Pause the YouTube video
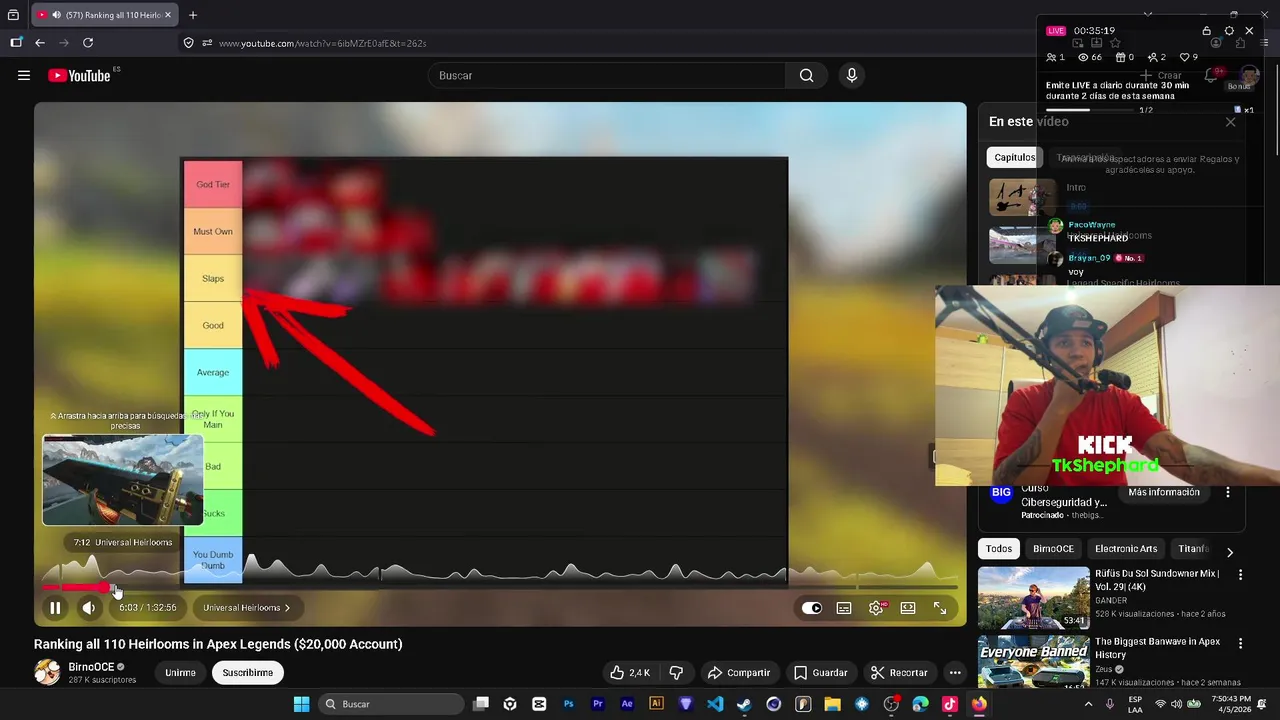 [55, 608]
